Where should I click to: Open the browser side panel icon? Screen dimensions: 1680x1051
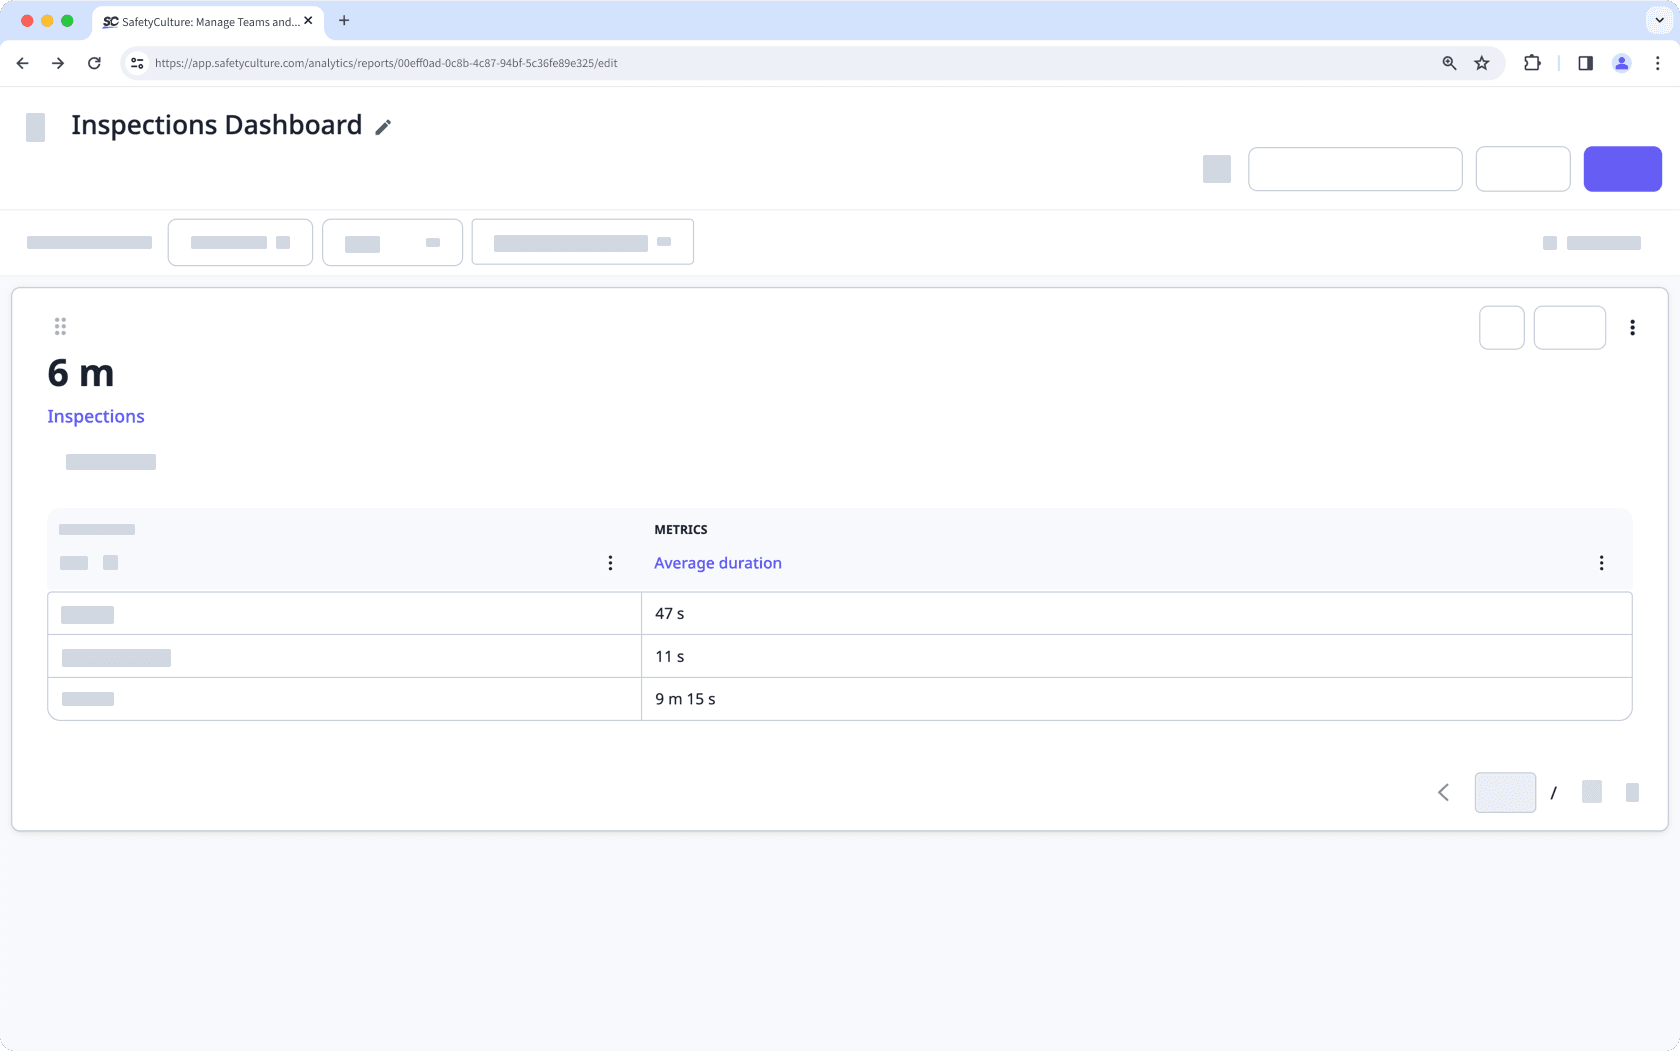click(x=1584, y=62)
